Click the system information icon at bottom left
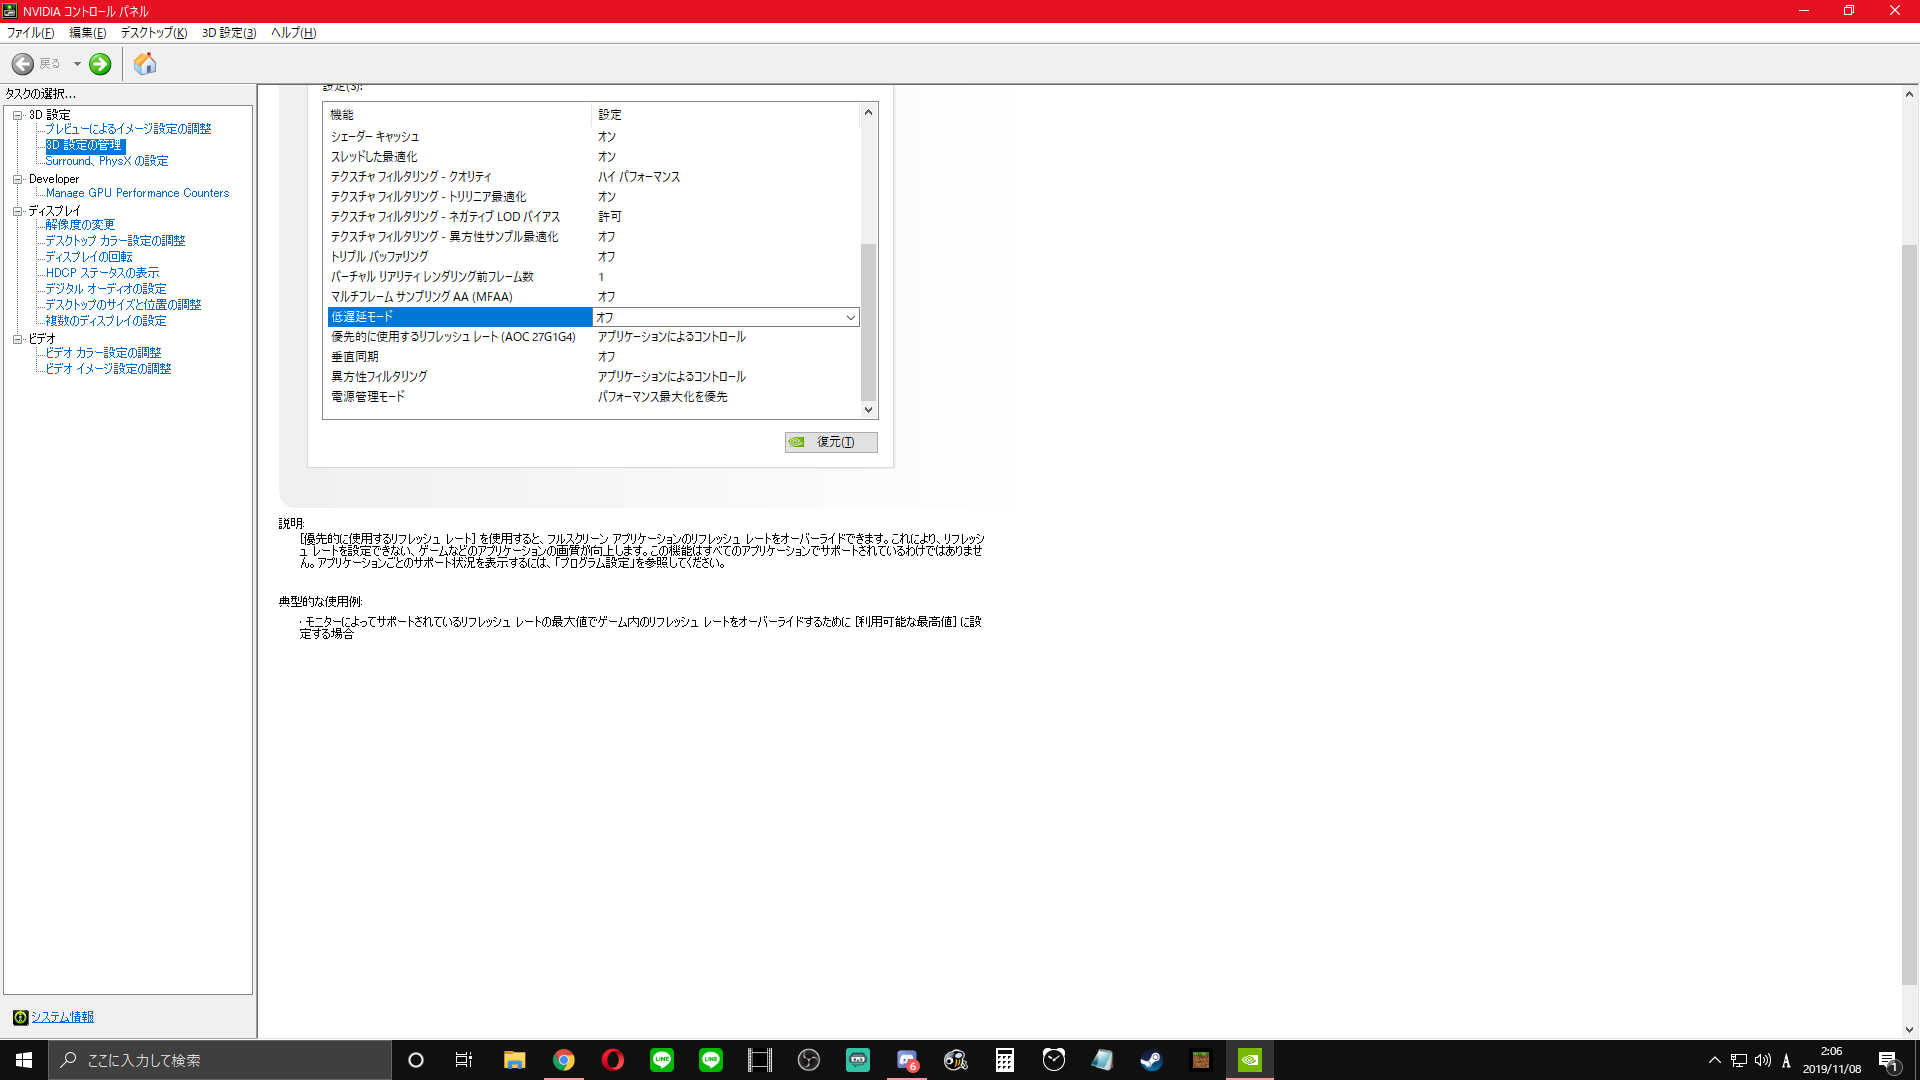The image size is (1920, 1080). (x=20, y=1017)
